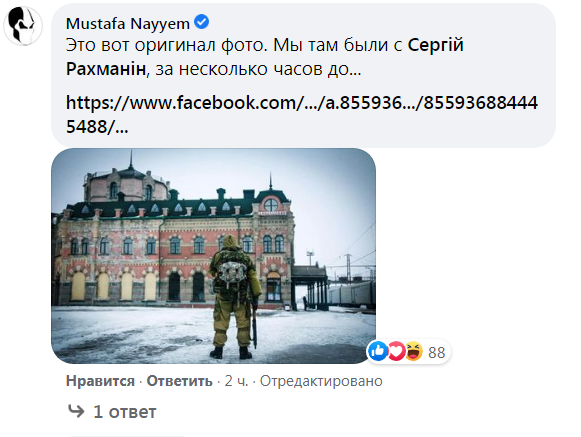The image size is (581, 437).
Task: View edit history via Отредактировано
Action: click(321, 381)
